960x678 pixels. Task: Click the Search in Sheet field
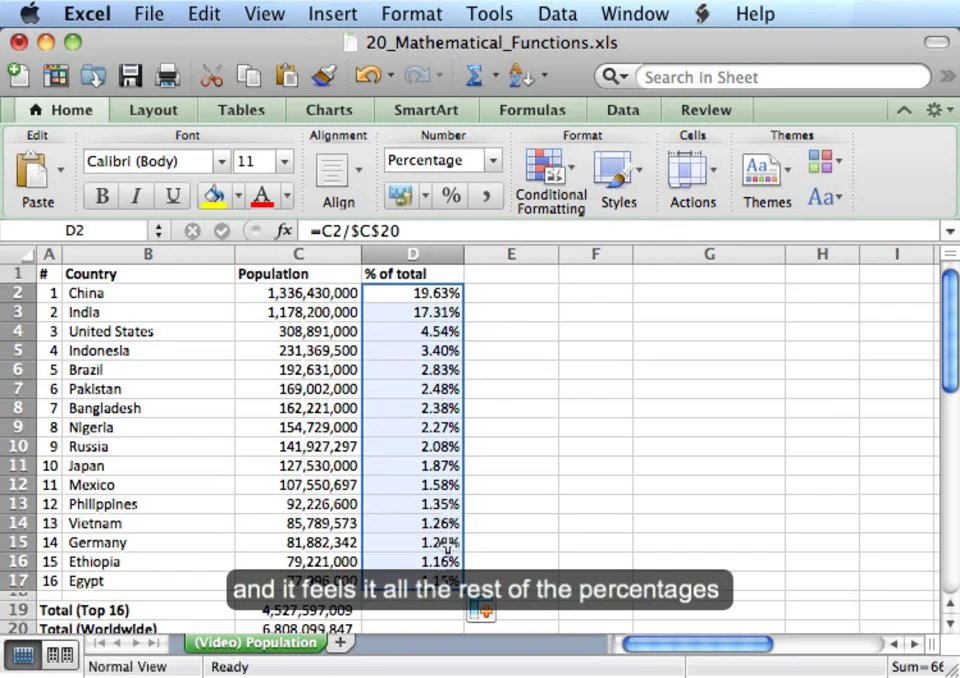pos(784,77)
